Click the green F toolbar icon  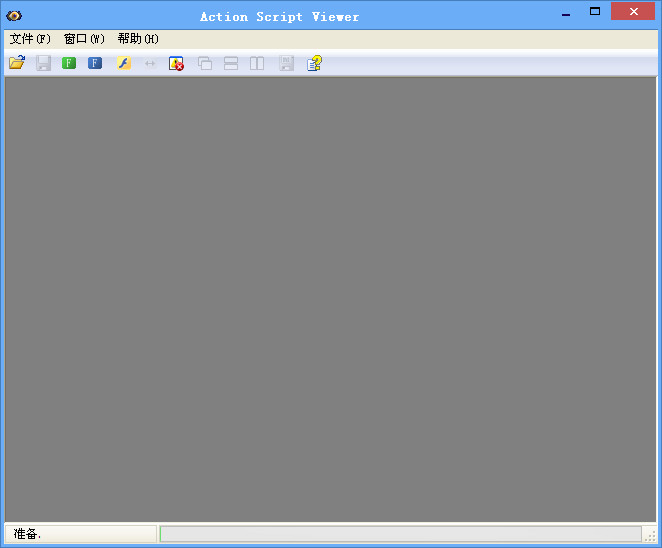click(69, 63)
